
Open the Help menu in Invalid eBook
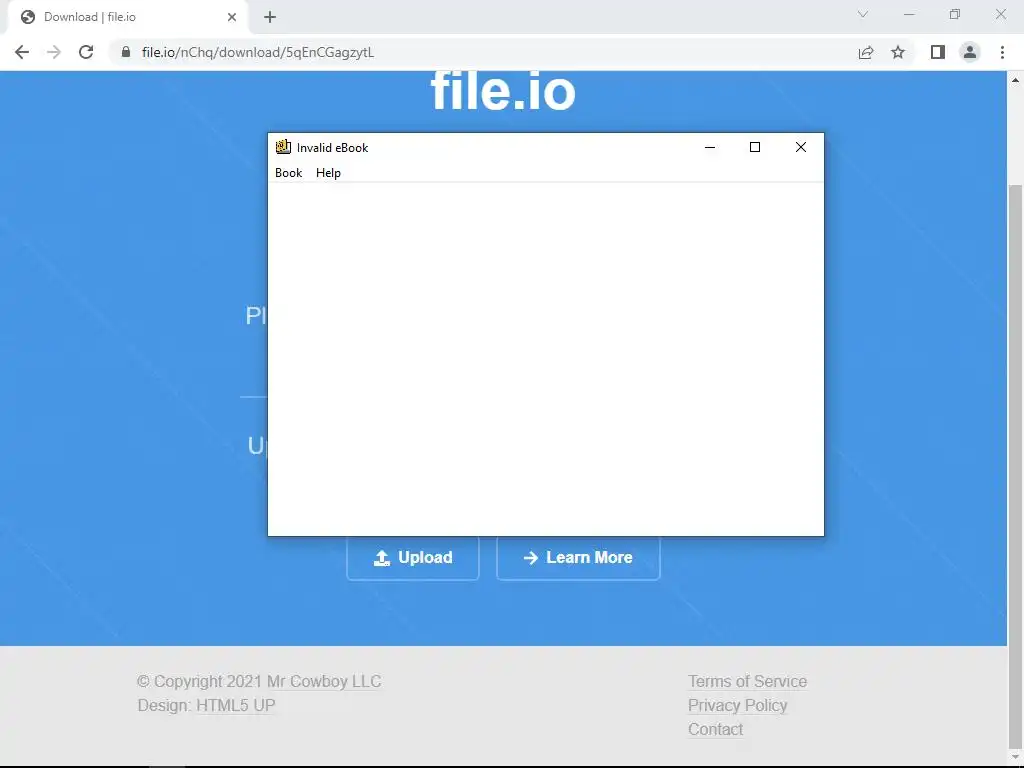coord(328,173)
